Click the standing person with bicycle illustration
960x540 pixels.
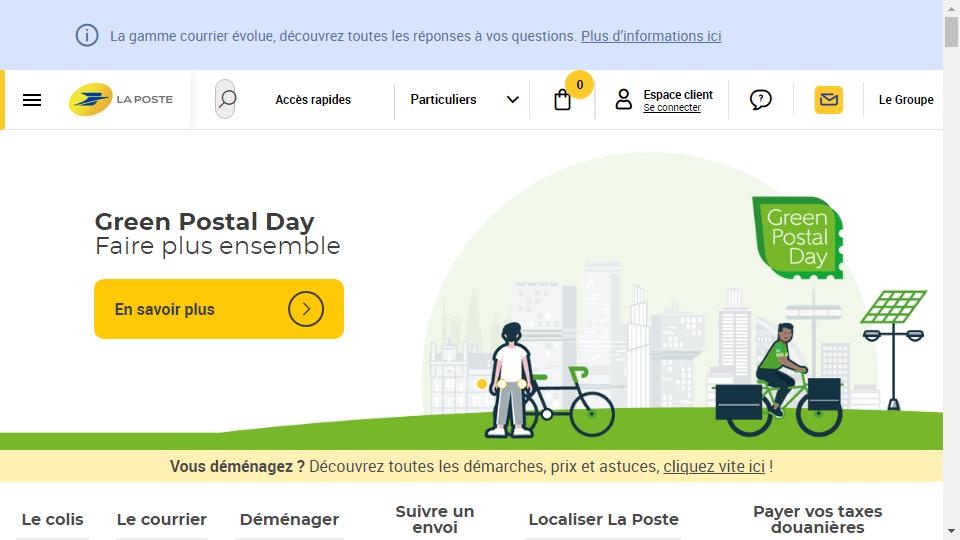click(549, 380)
